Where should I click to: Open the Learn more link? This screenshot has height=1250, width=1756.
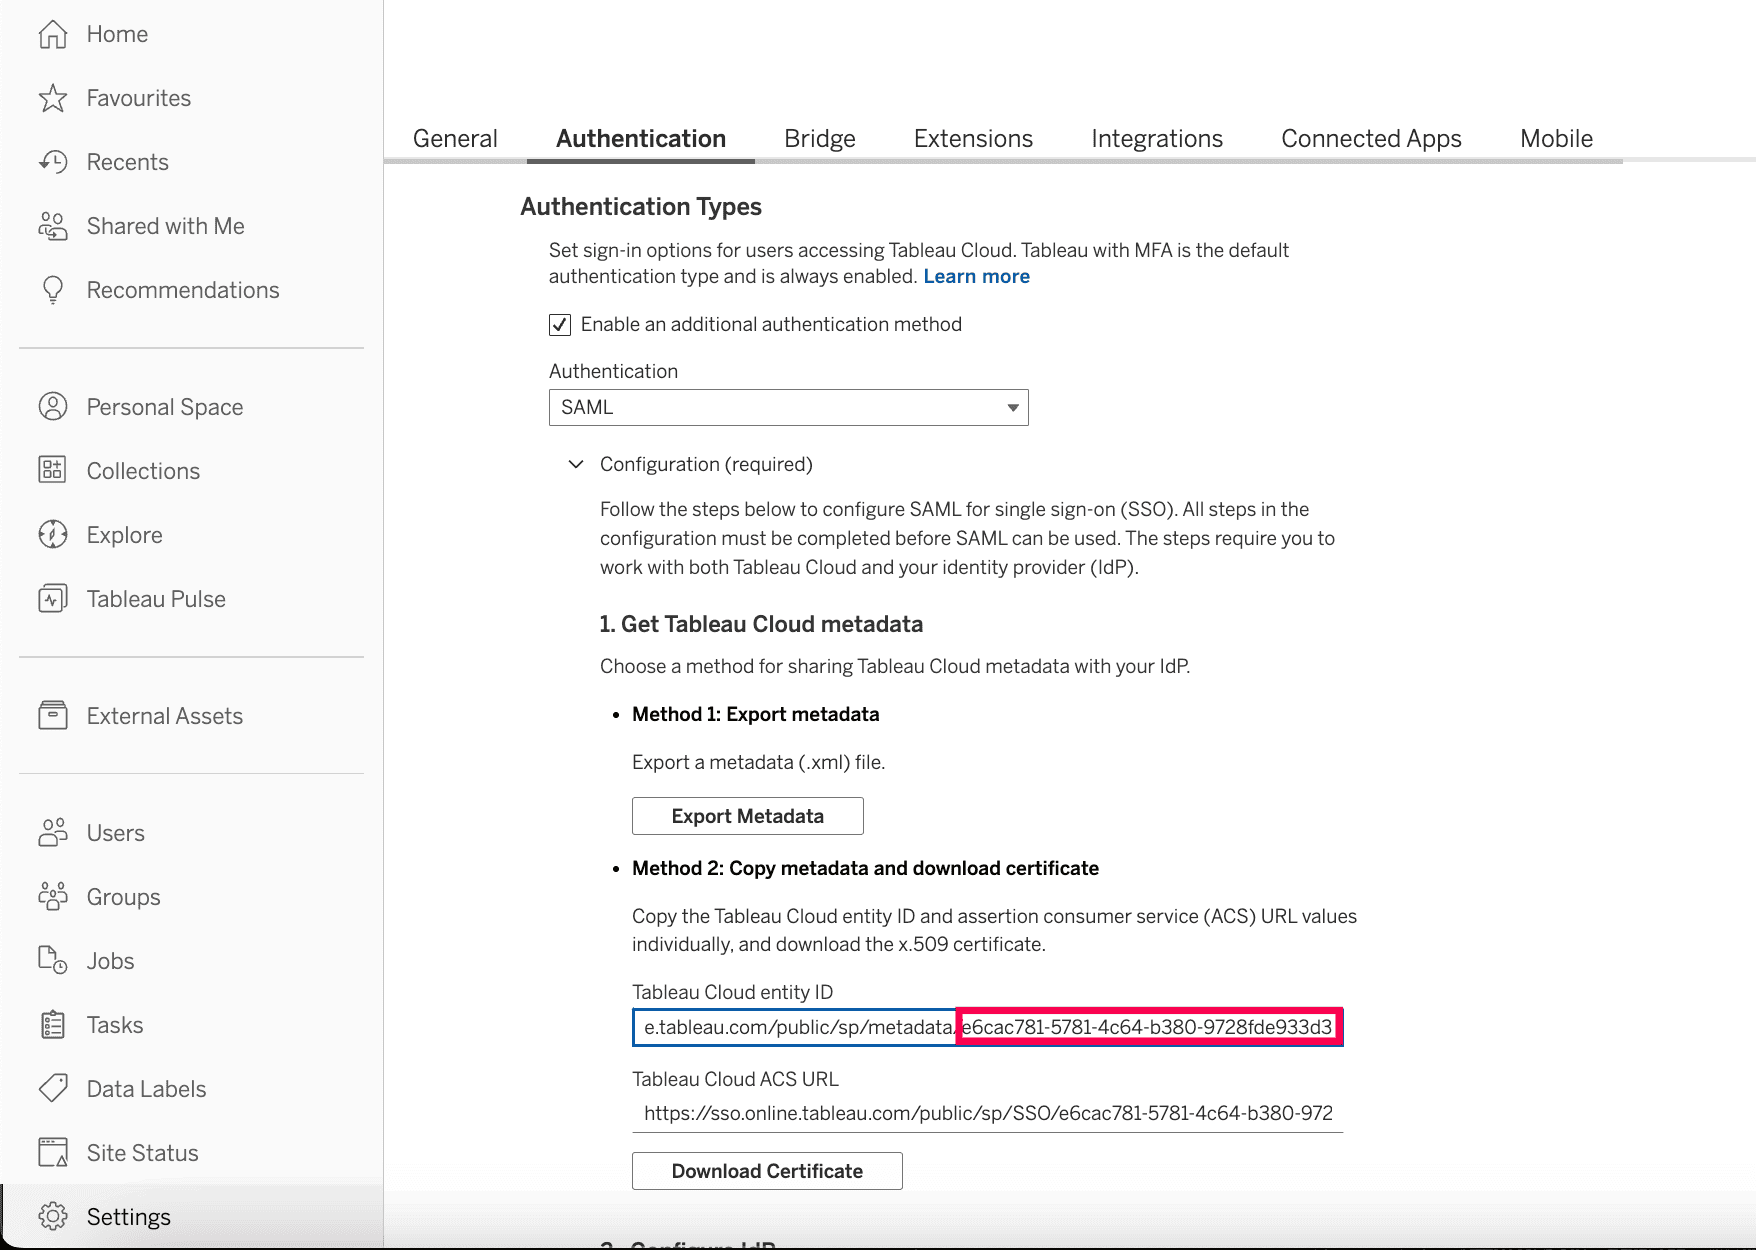point(976,276)
